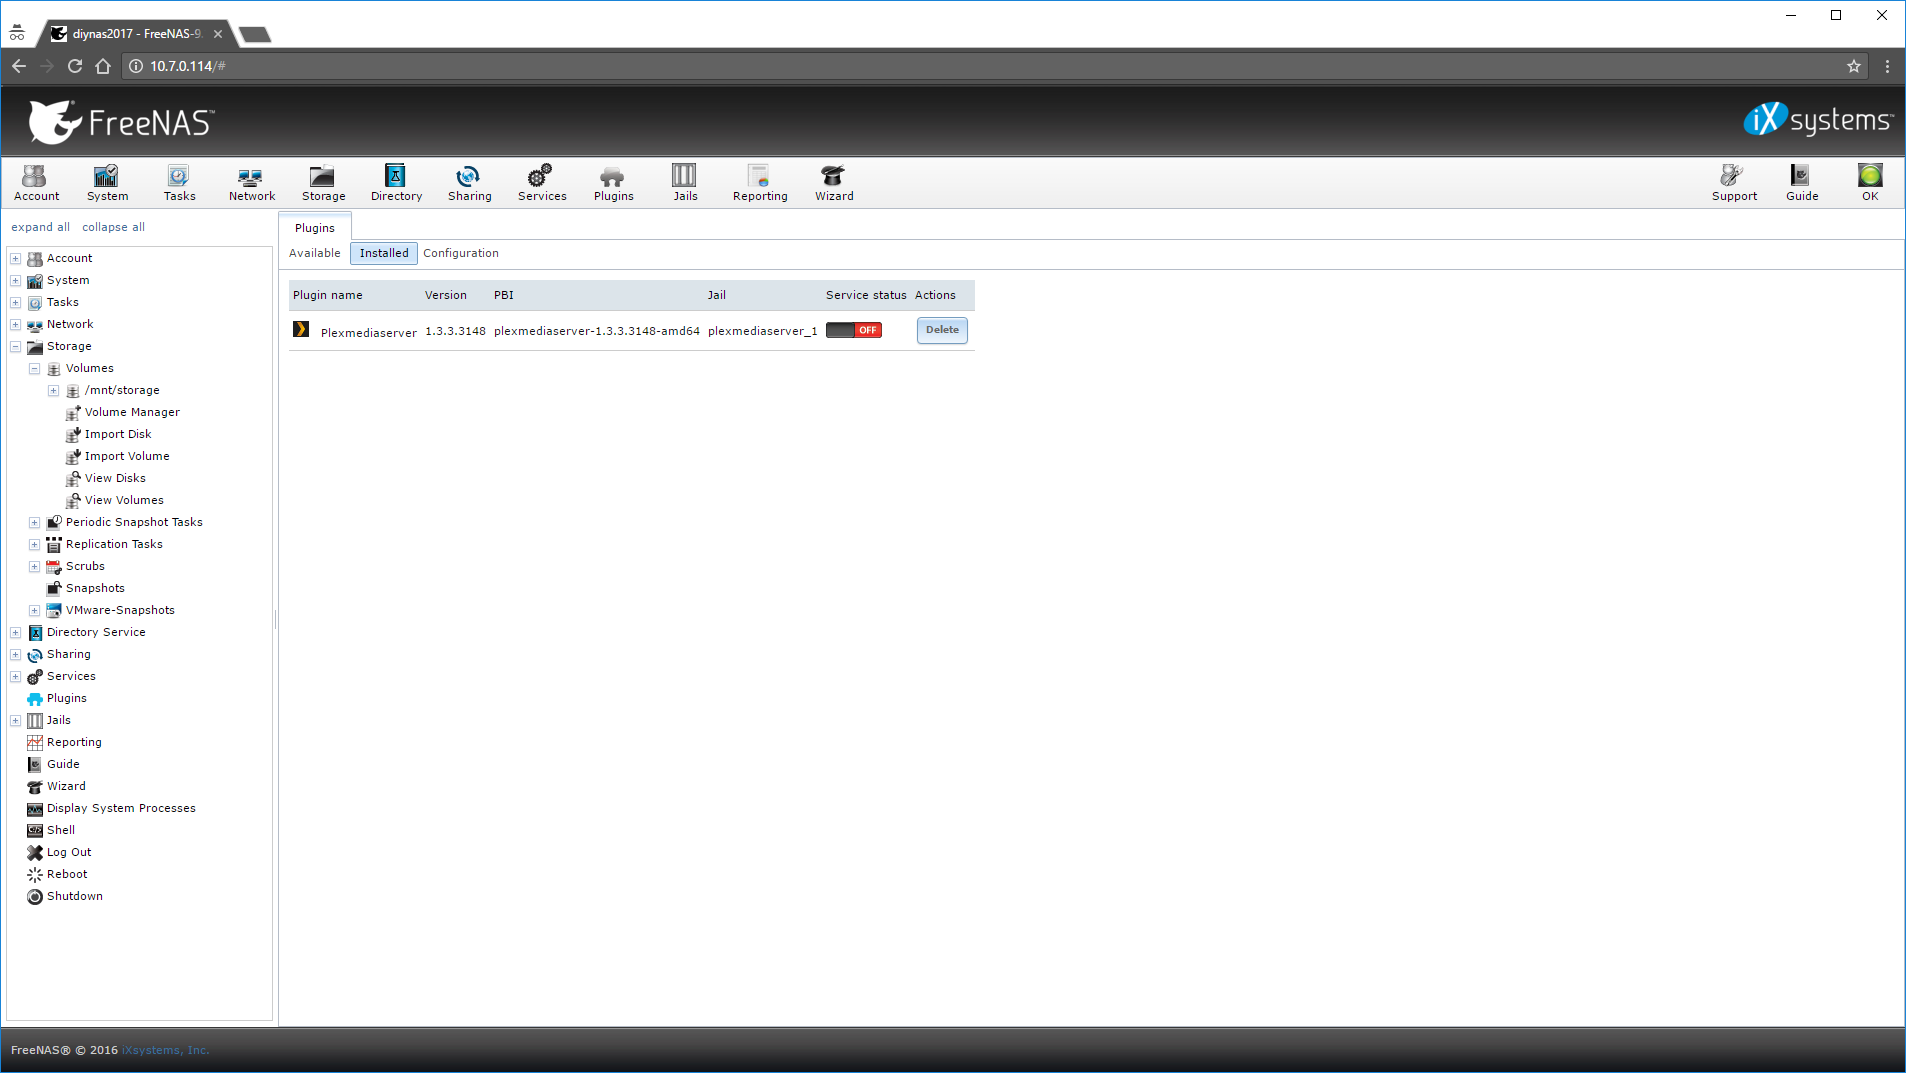Screen dimensions: 1906x1073
Task: Expand the Jails tree node
Action: click(16, 720)
